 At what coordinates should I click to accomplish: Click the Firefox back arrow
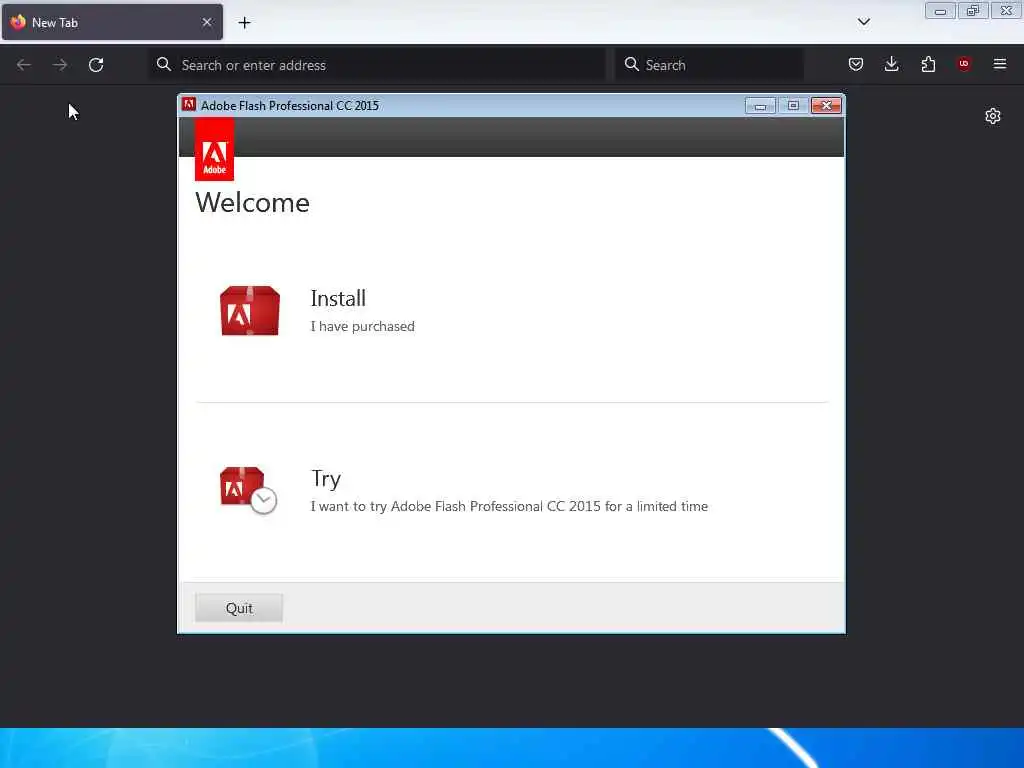click(24, 65)
